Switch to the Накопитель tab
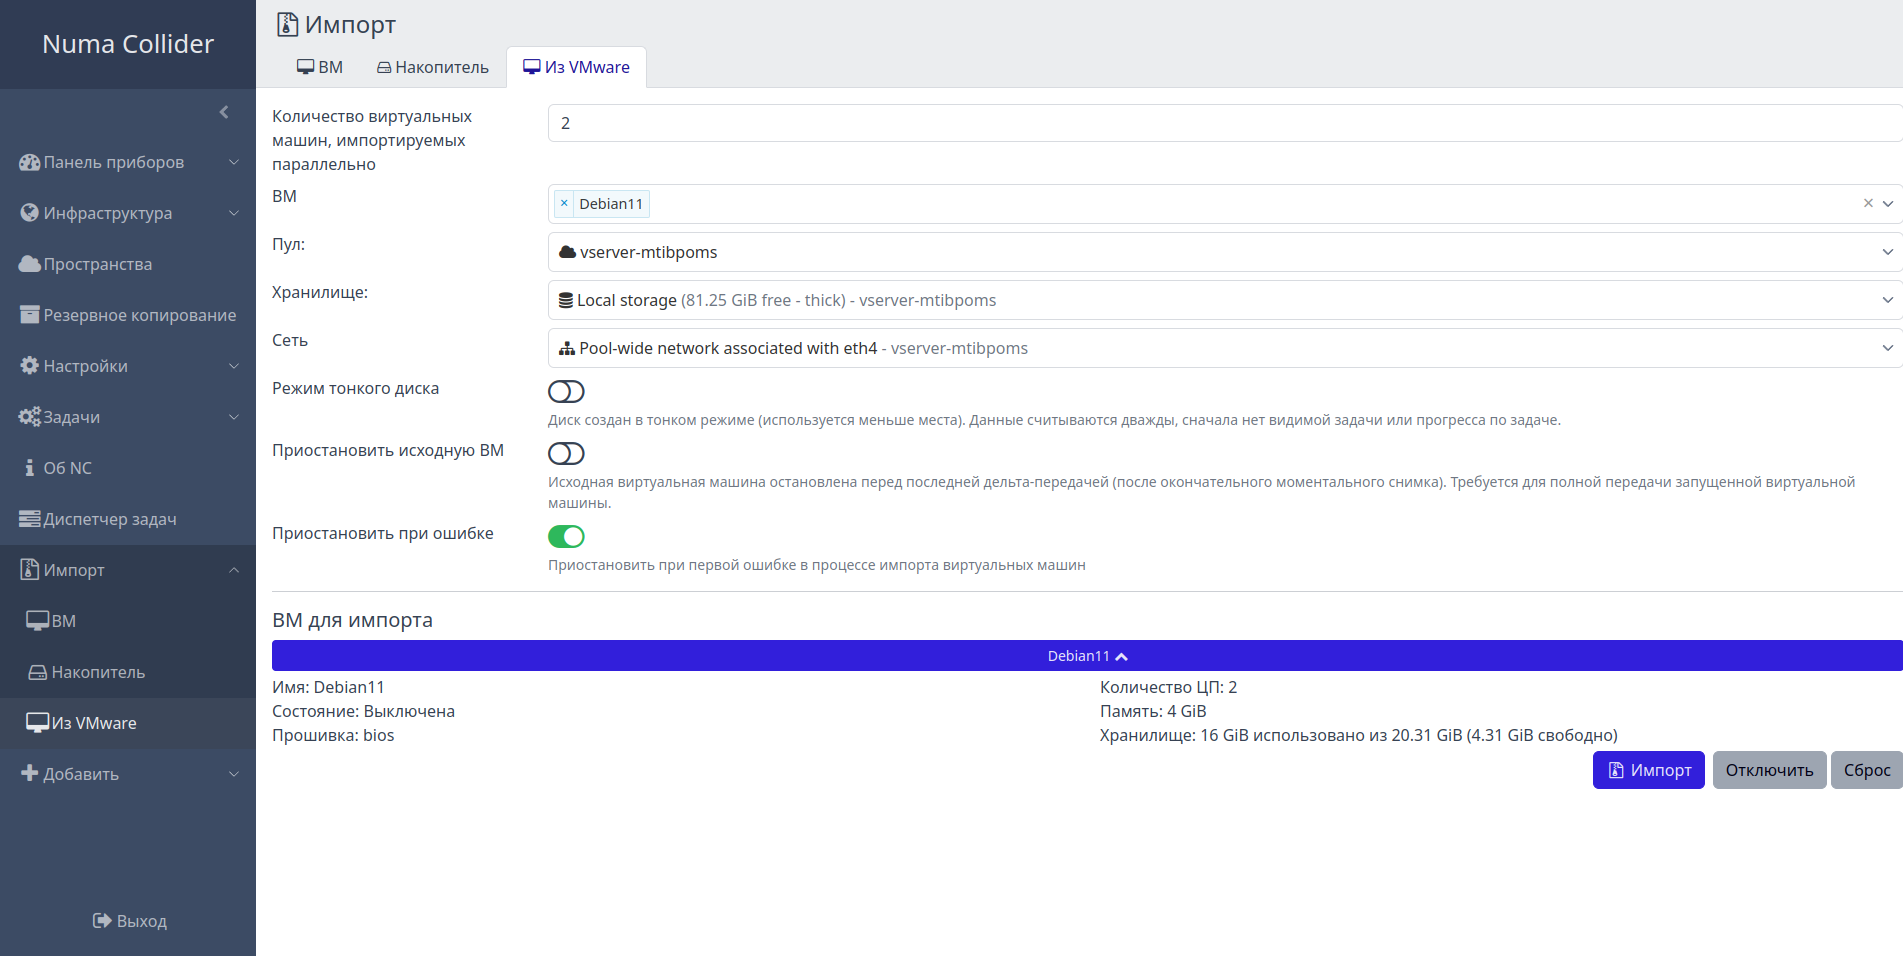Screen dimensions: 1903x956 [432, 67]
